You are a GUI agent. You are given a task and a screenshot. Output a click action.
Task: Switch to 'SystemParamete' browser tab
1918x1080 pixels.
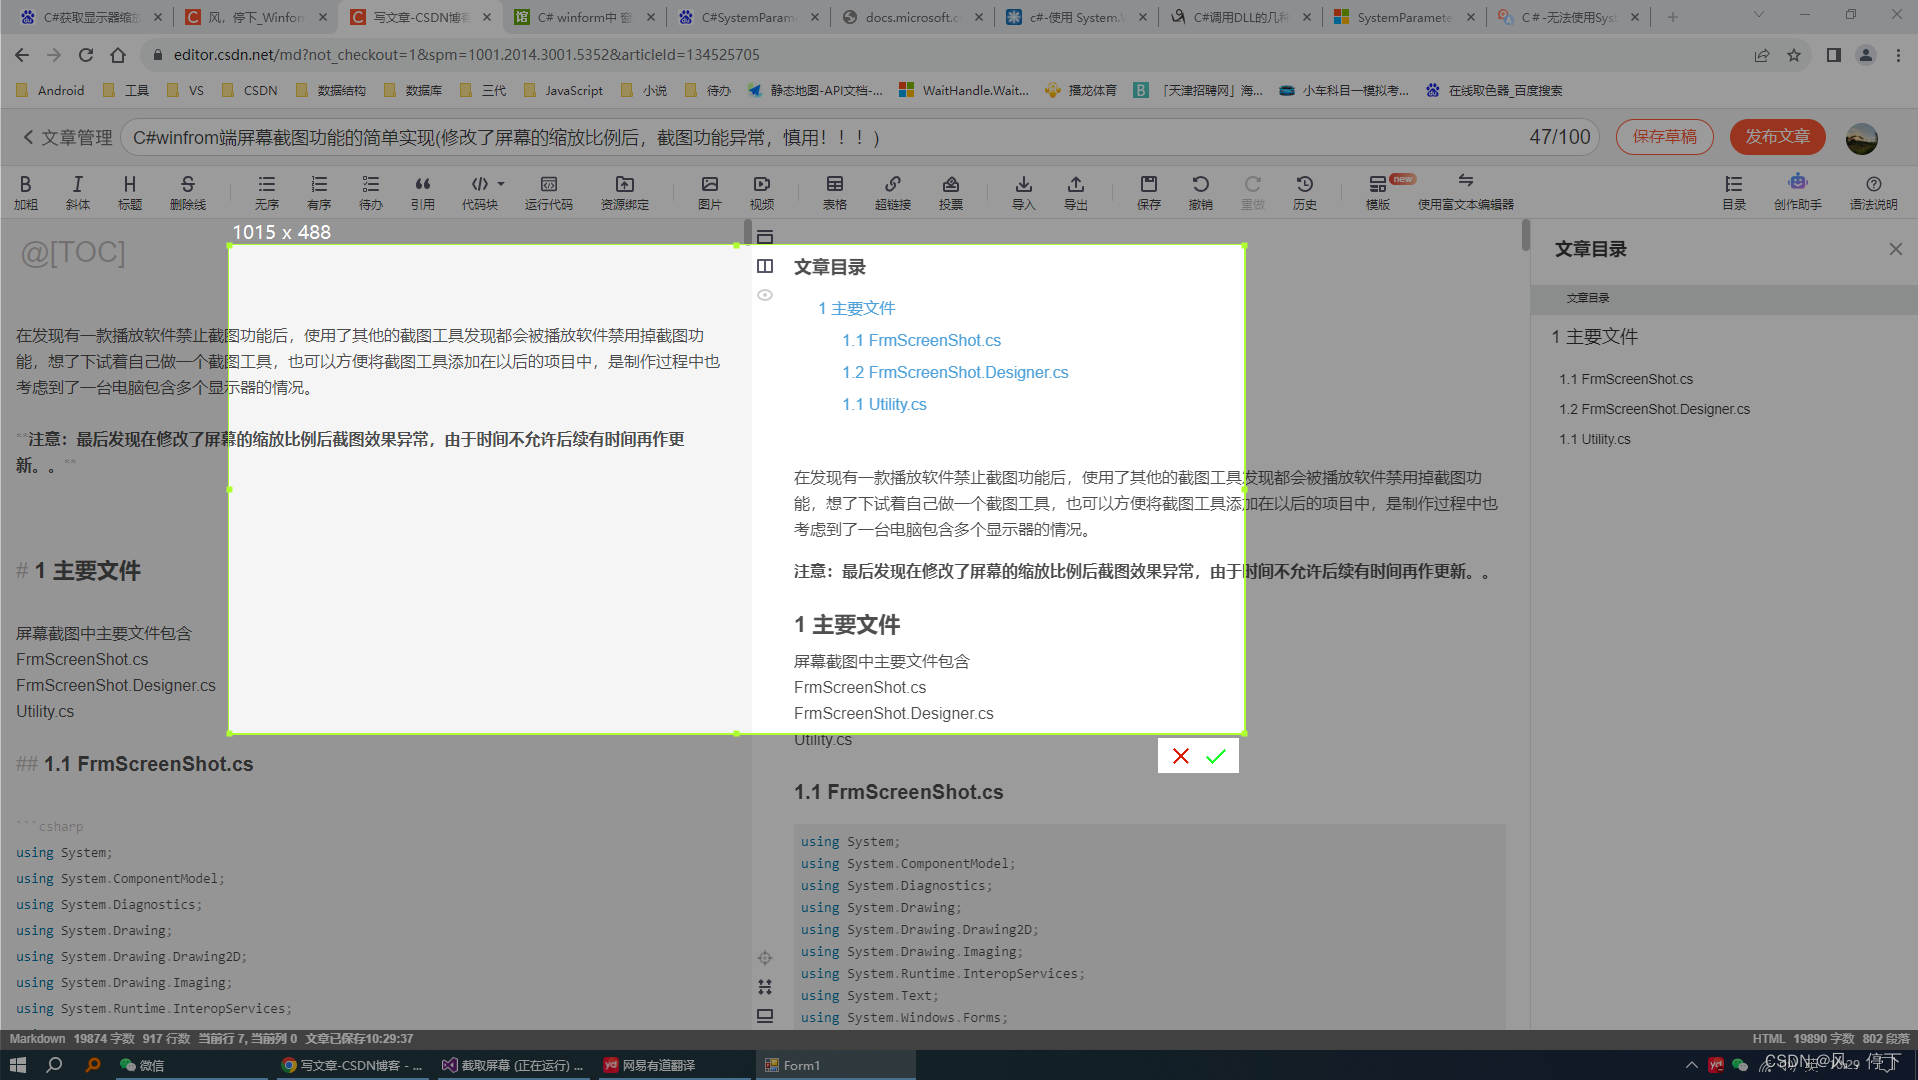pyautogui.click(x=1405, y=17)
